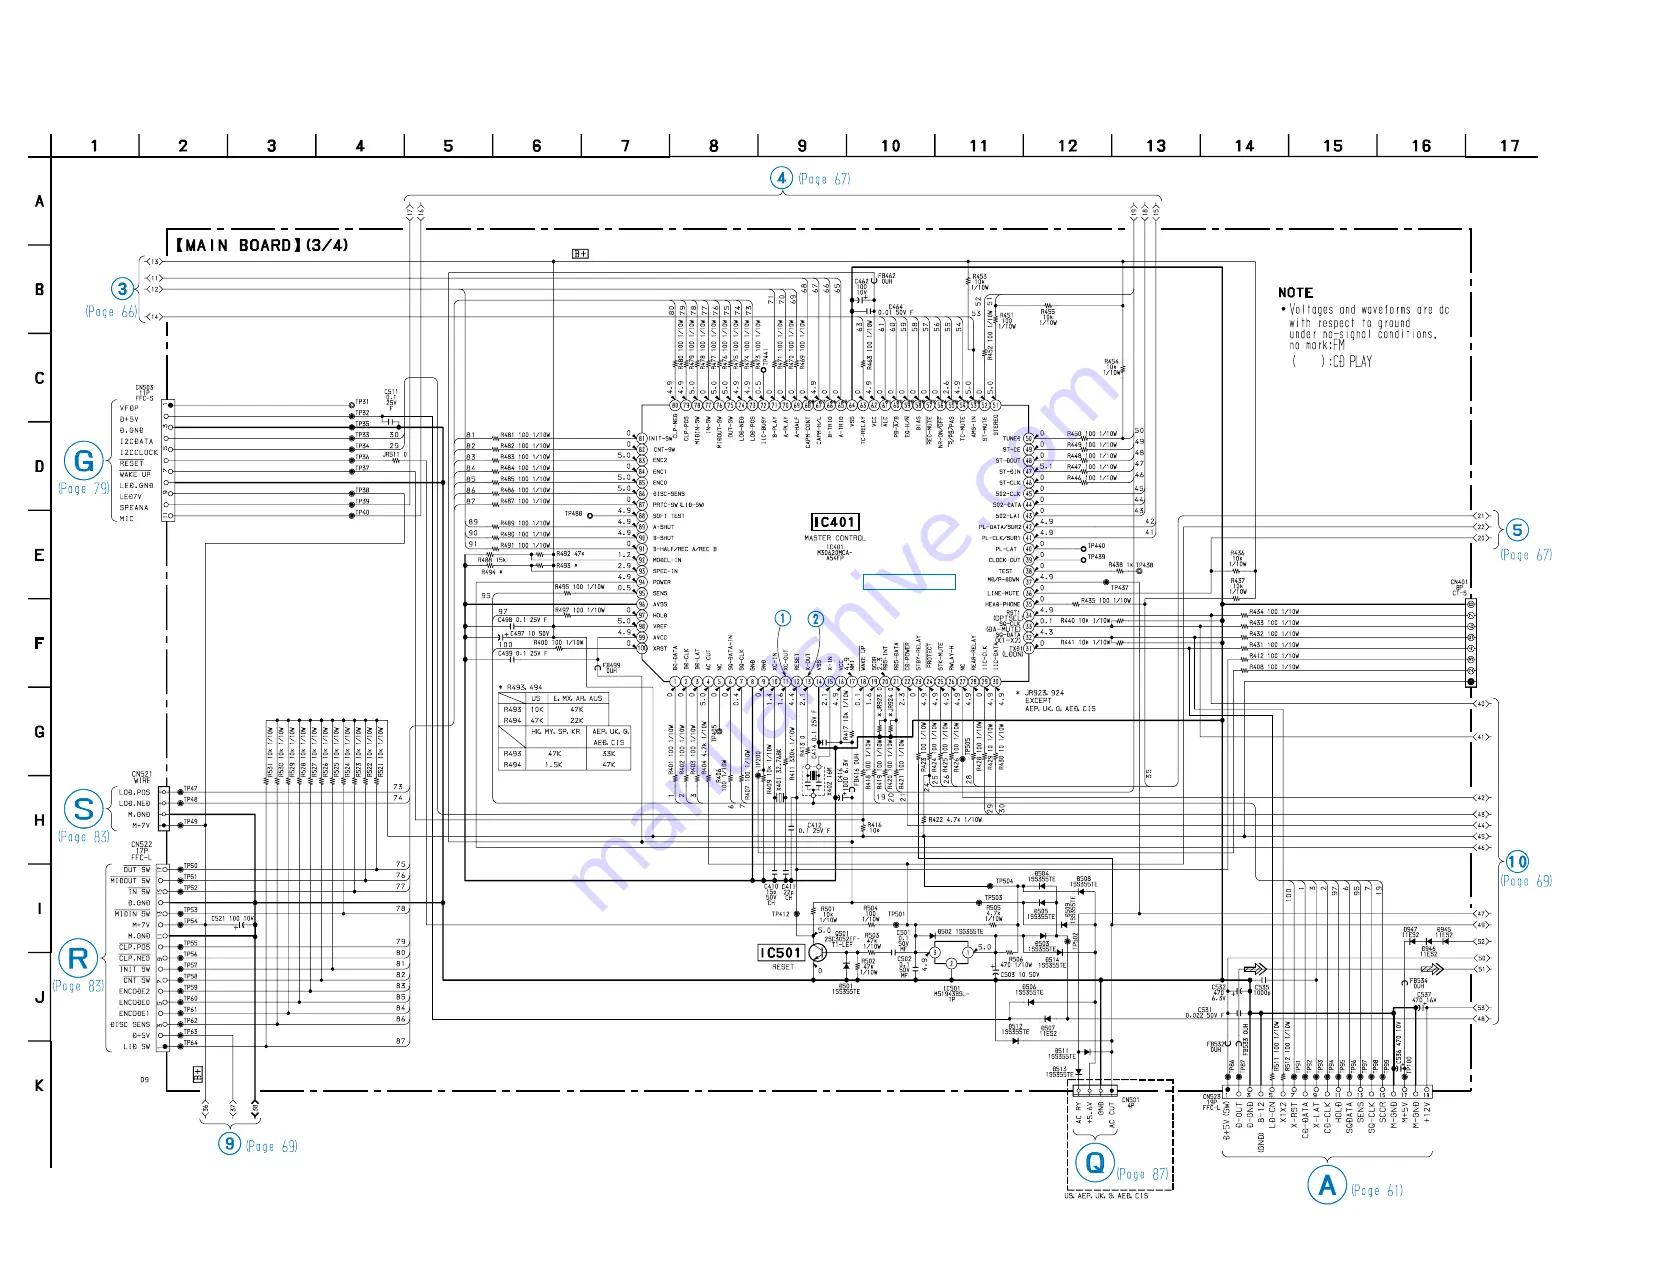Viewport: 1679px width, 1262px height.
Task: Open the Page 83 reference under circled R
Action: point(78,986)
